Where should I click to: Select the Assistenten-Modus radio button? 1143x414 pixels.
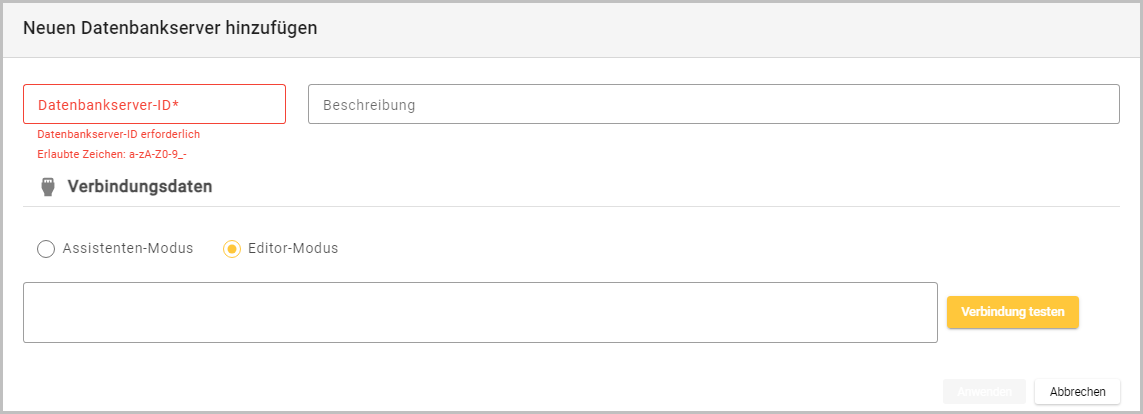tap(45, 249)
